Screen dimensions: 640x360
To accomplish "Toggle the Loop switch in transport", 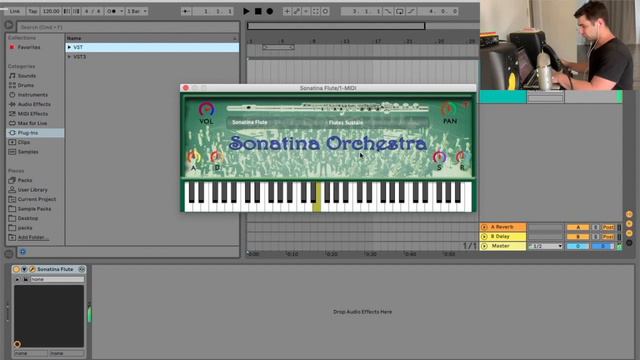I will click(x=400, y=11).
